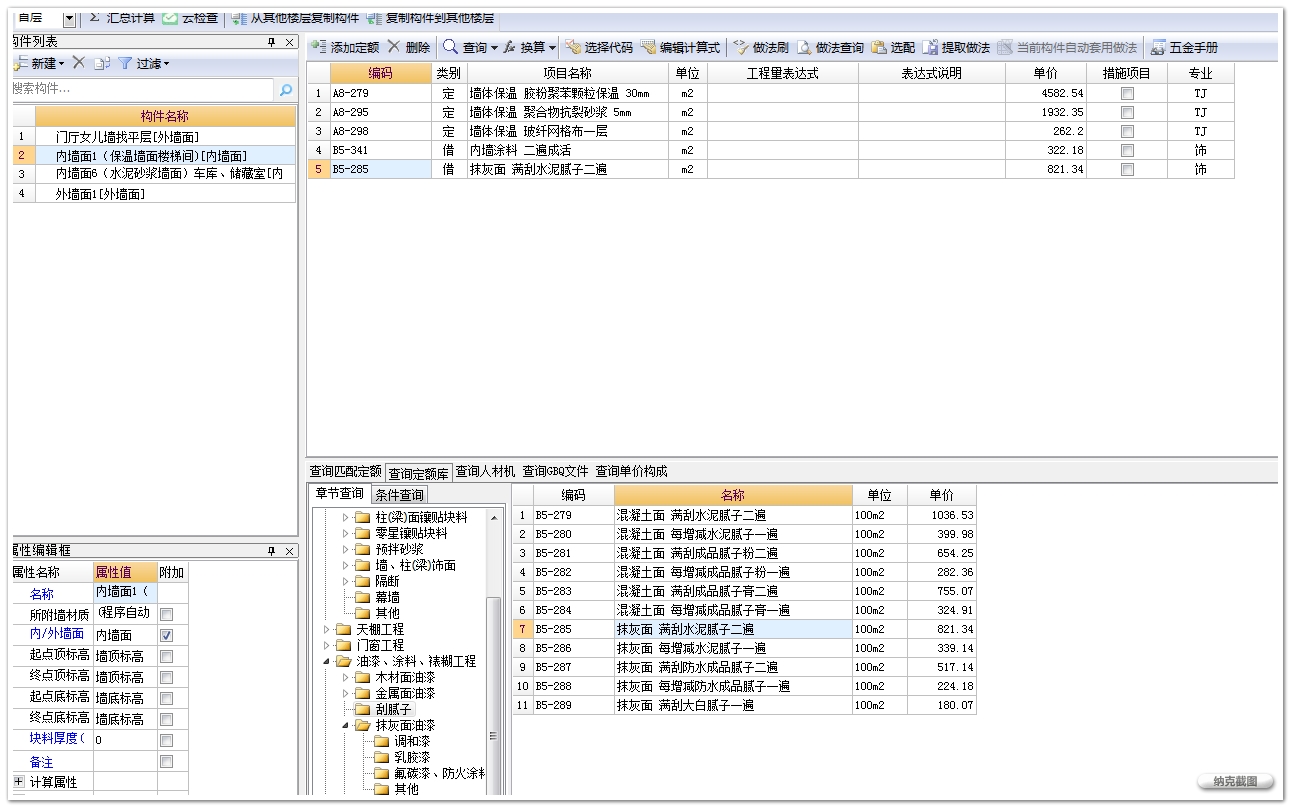This screenshot has height=808, width=1291.
Task: Switch to 条件查询 tab
Action: [399, 495]
